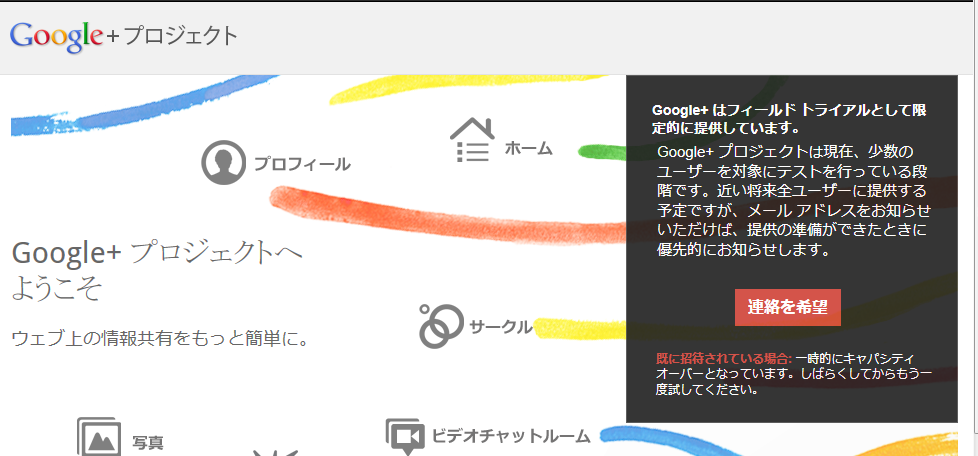The width and height of the screenshot is (978, 456).
Task: Click the red 連絡を希望 button
Action: point(788,307)
